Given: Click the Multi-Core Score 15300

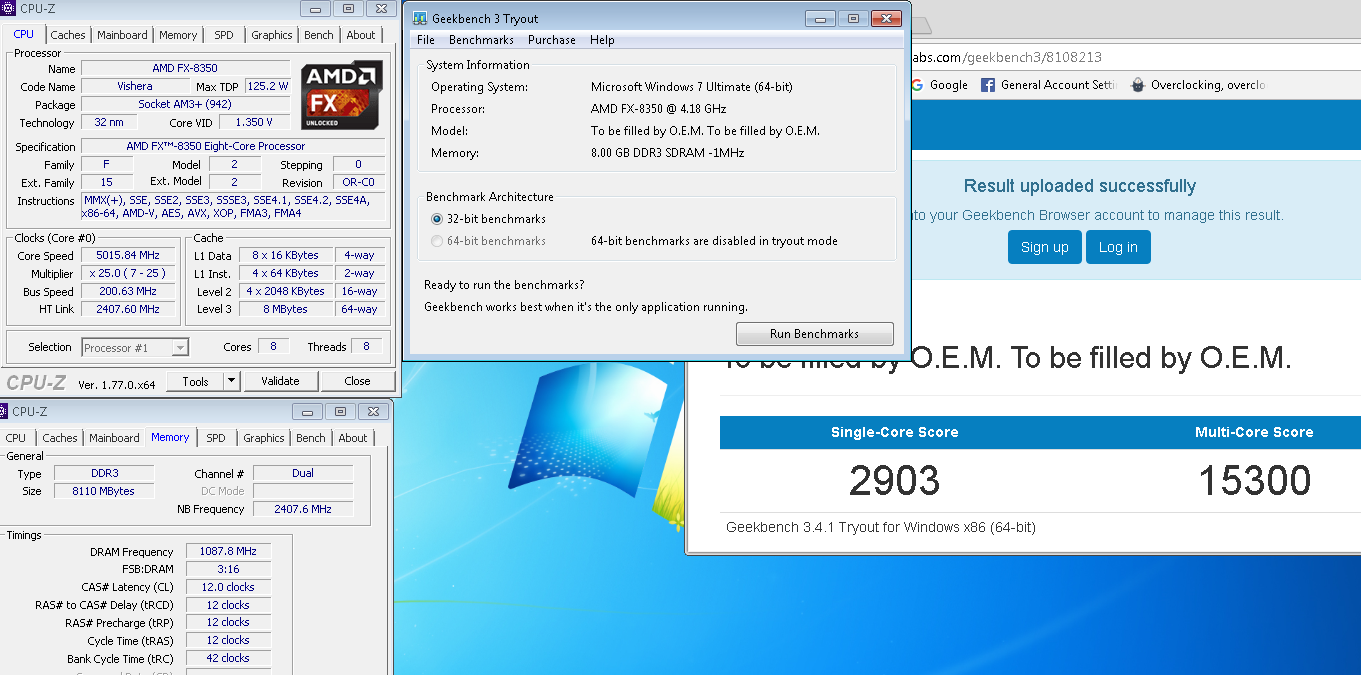Looking at the screenshot, I should (1255, 481).
